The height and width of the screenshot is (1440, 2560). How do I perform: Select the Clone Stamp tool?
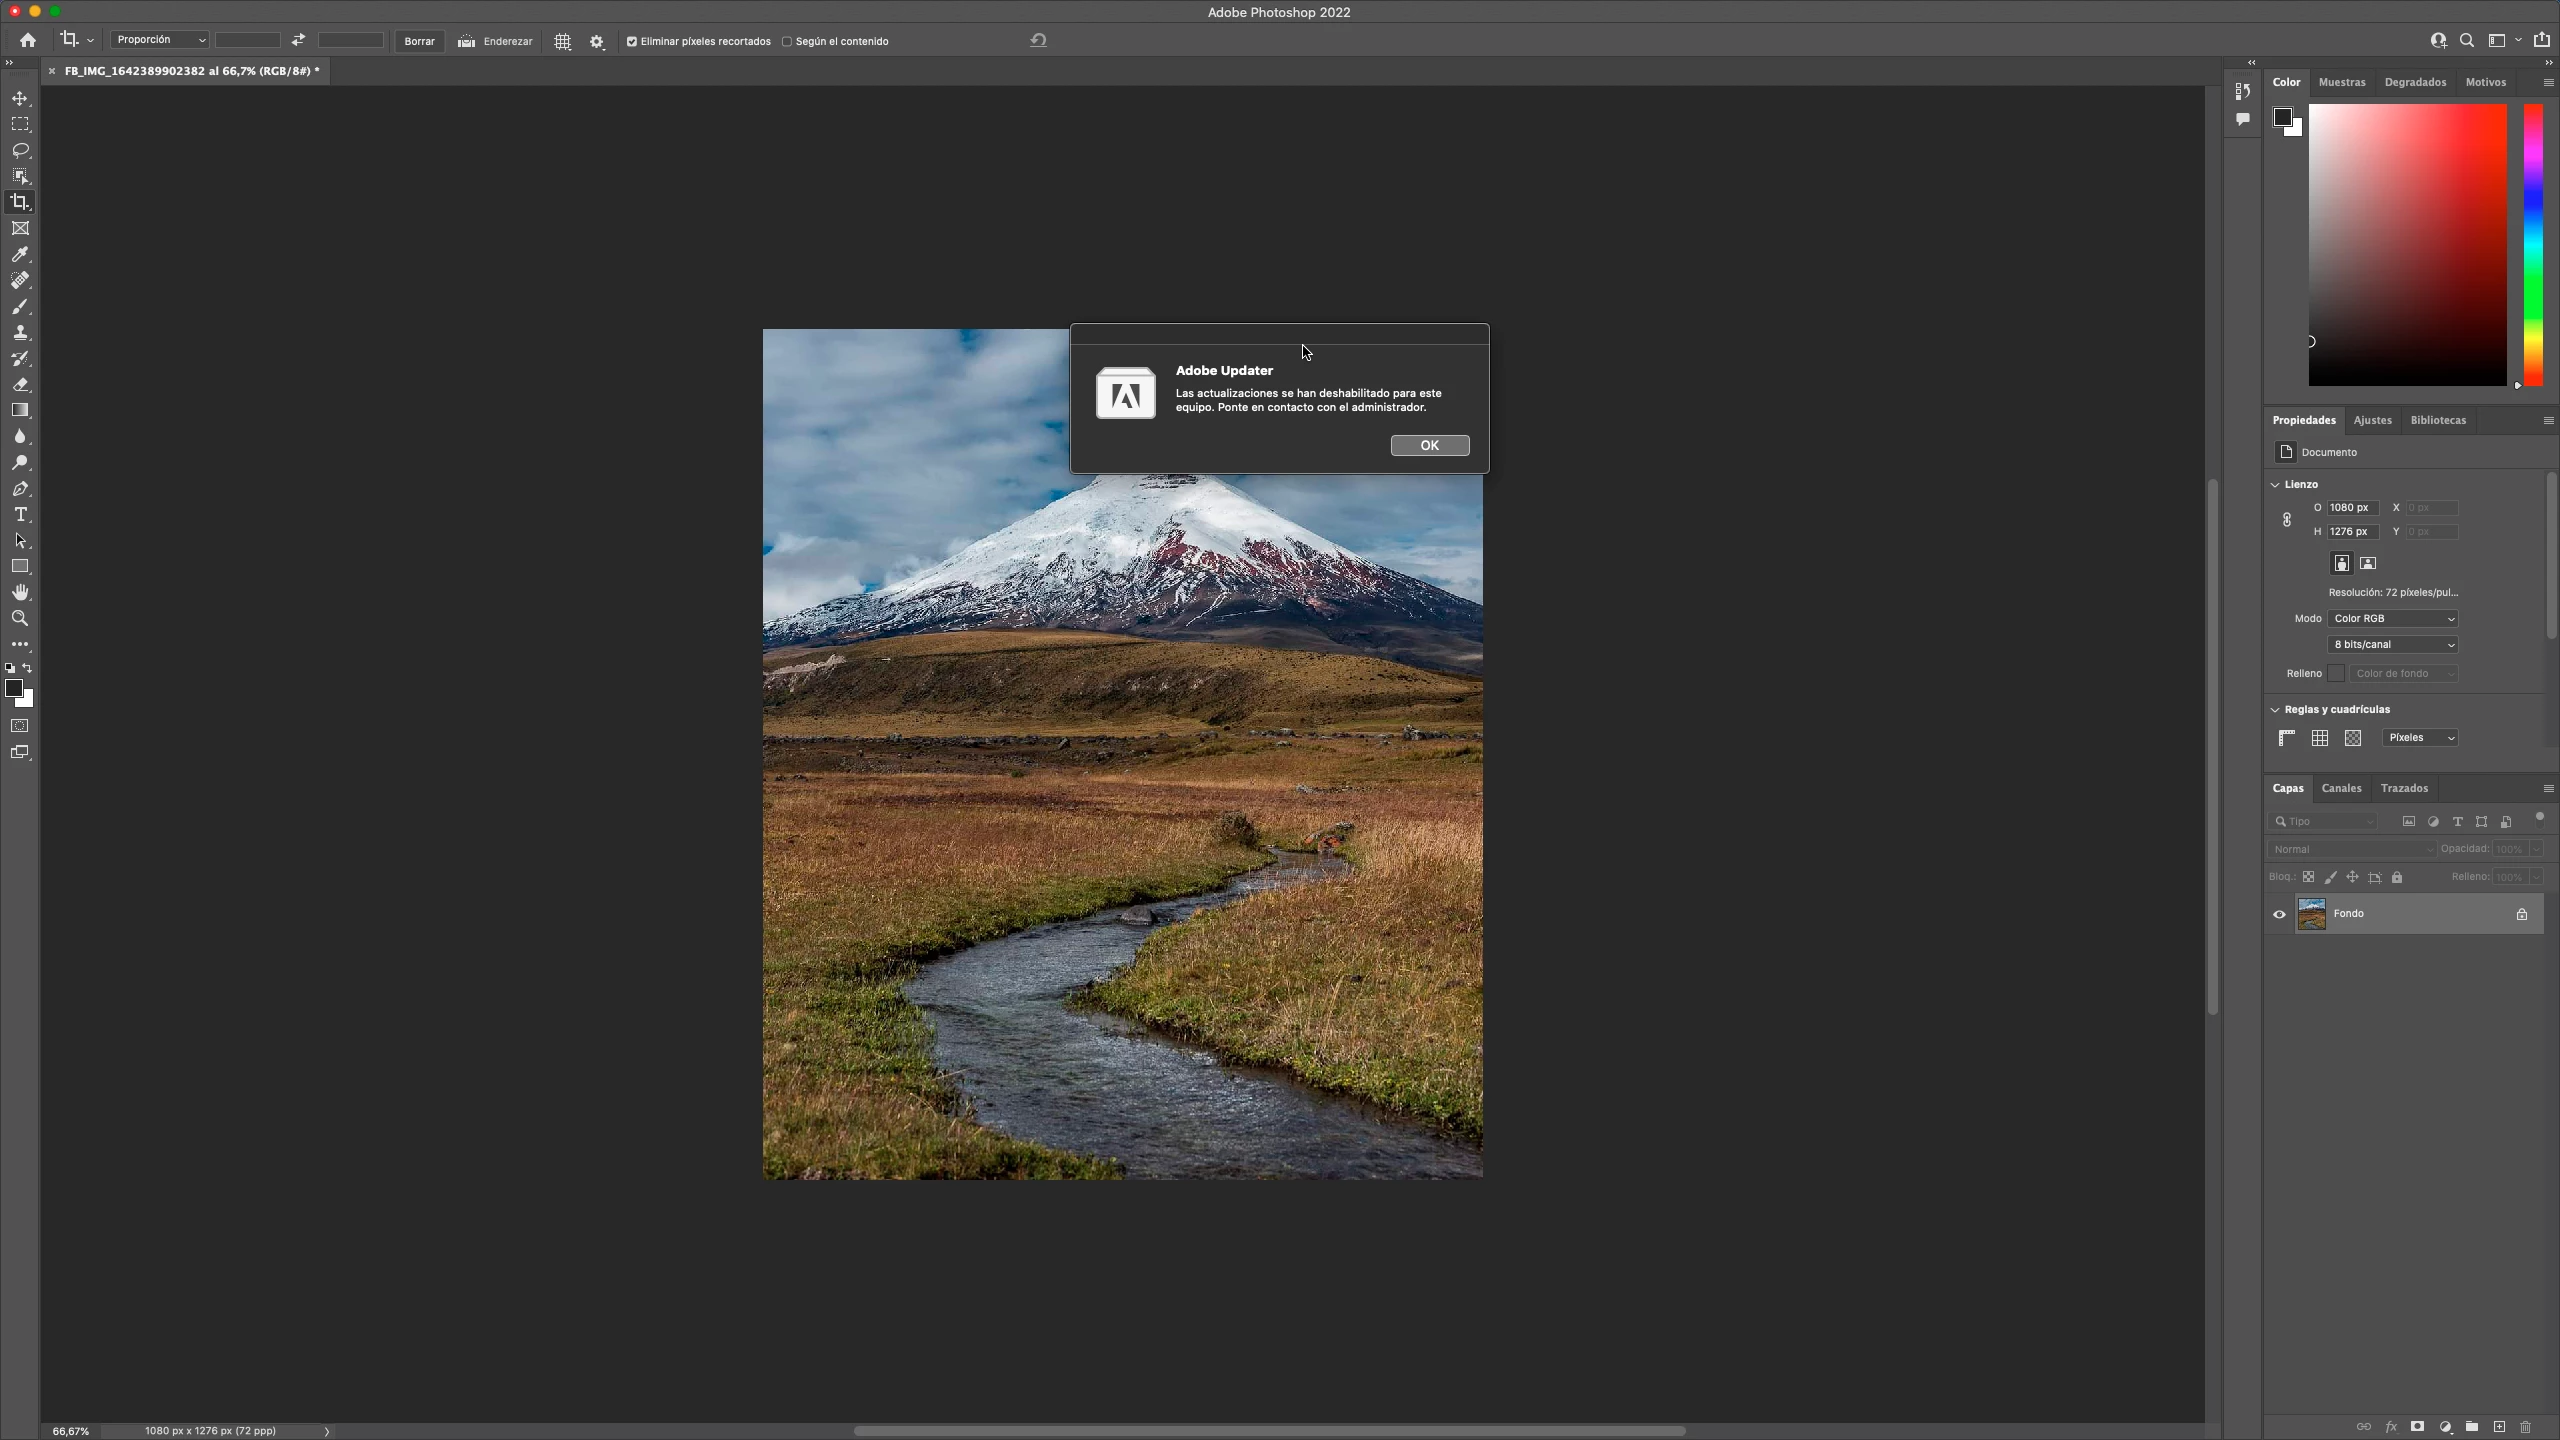point(20,333)
